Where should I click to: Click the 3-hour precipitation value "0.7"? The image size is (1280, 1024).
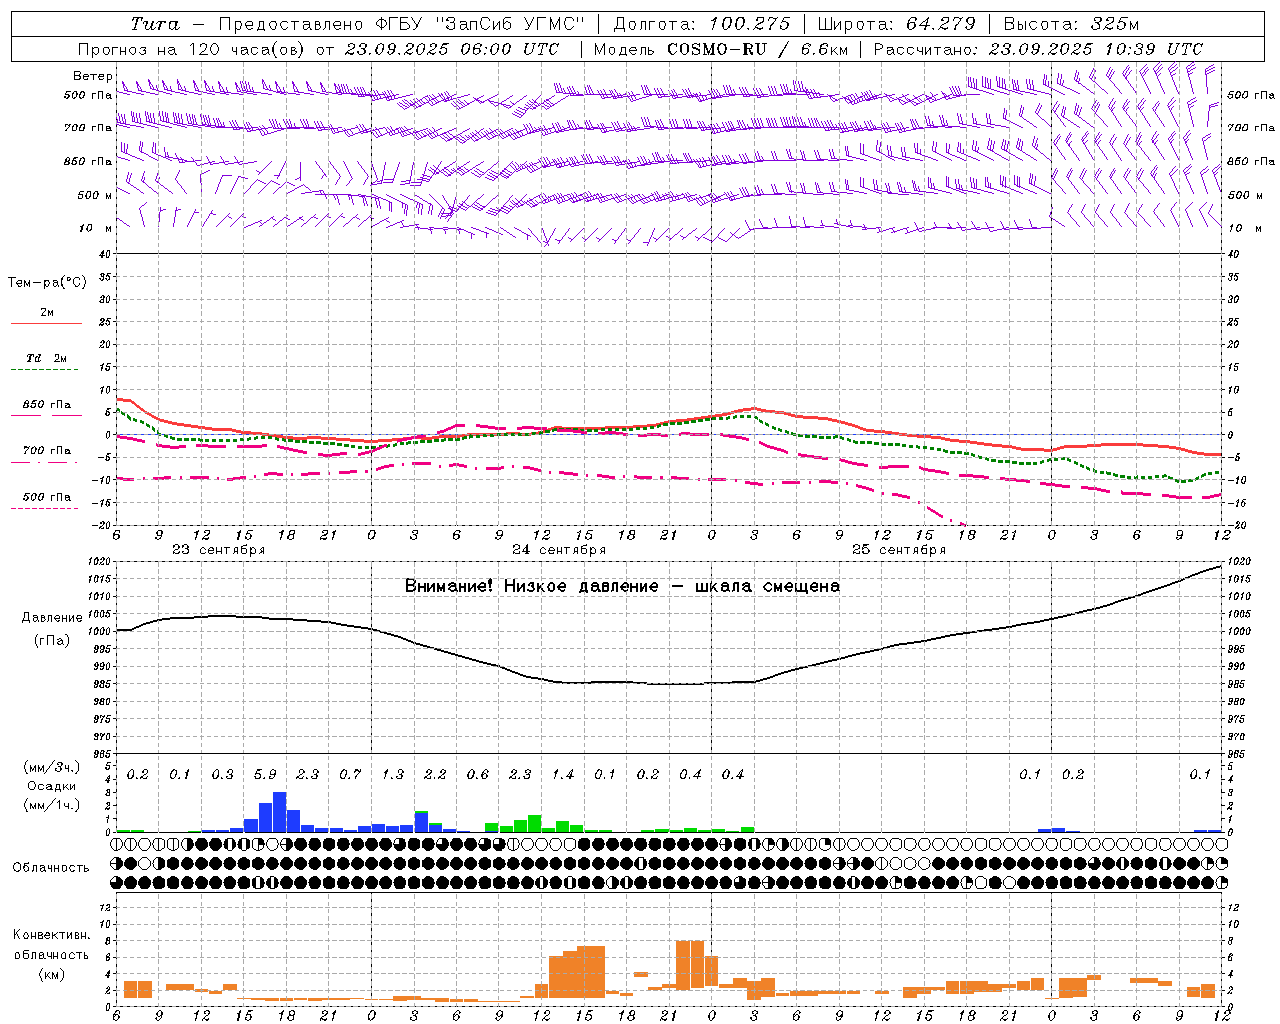(350, 775)
